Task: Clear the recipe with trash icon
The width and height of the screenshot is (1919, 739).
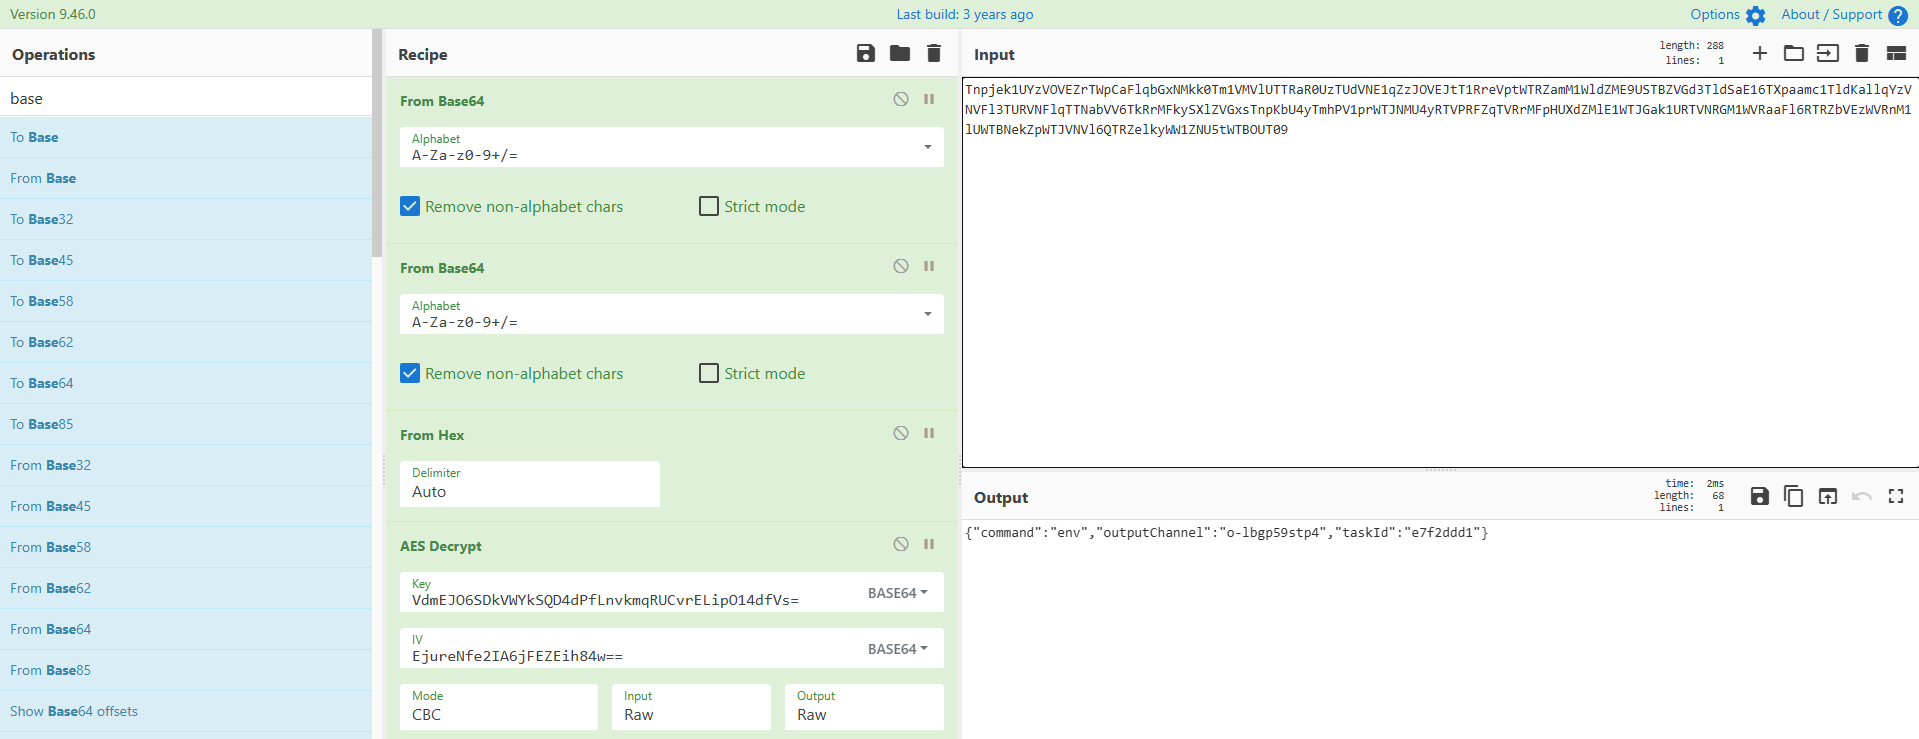Action: click(x=934, y=54)
